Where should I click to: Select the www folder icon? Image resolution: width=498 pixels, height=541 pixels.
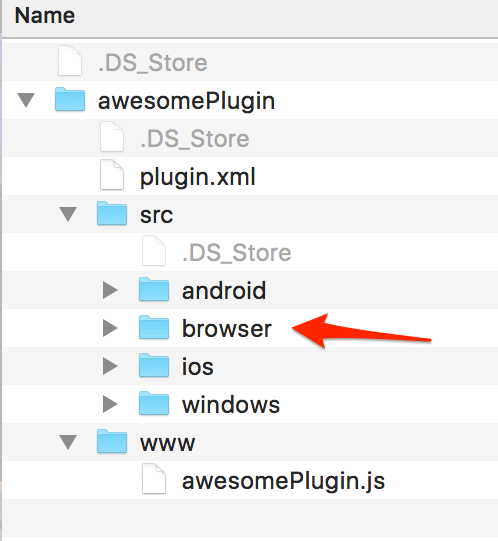coord(112,441)
